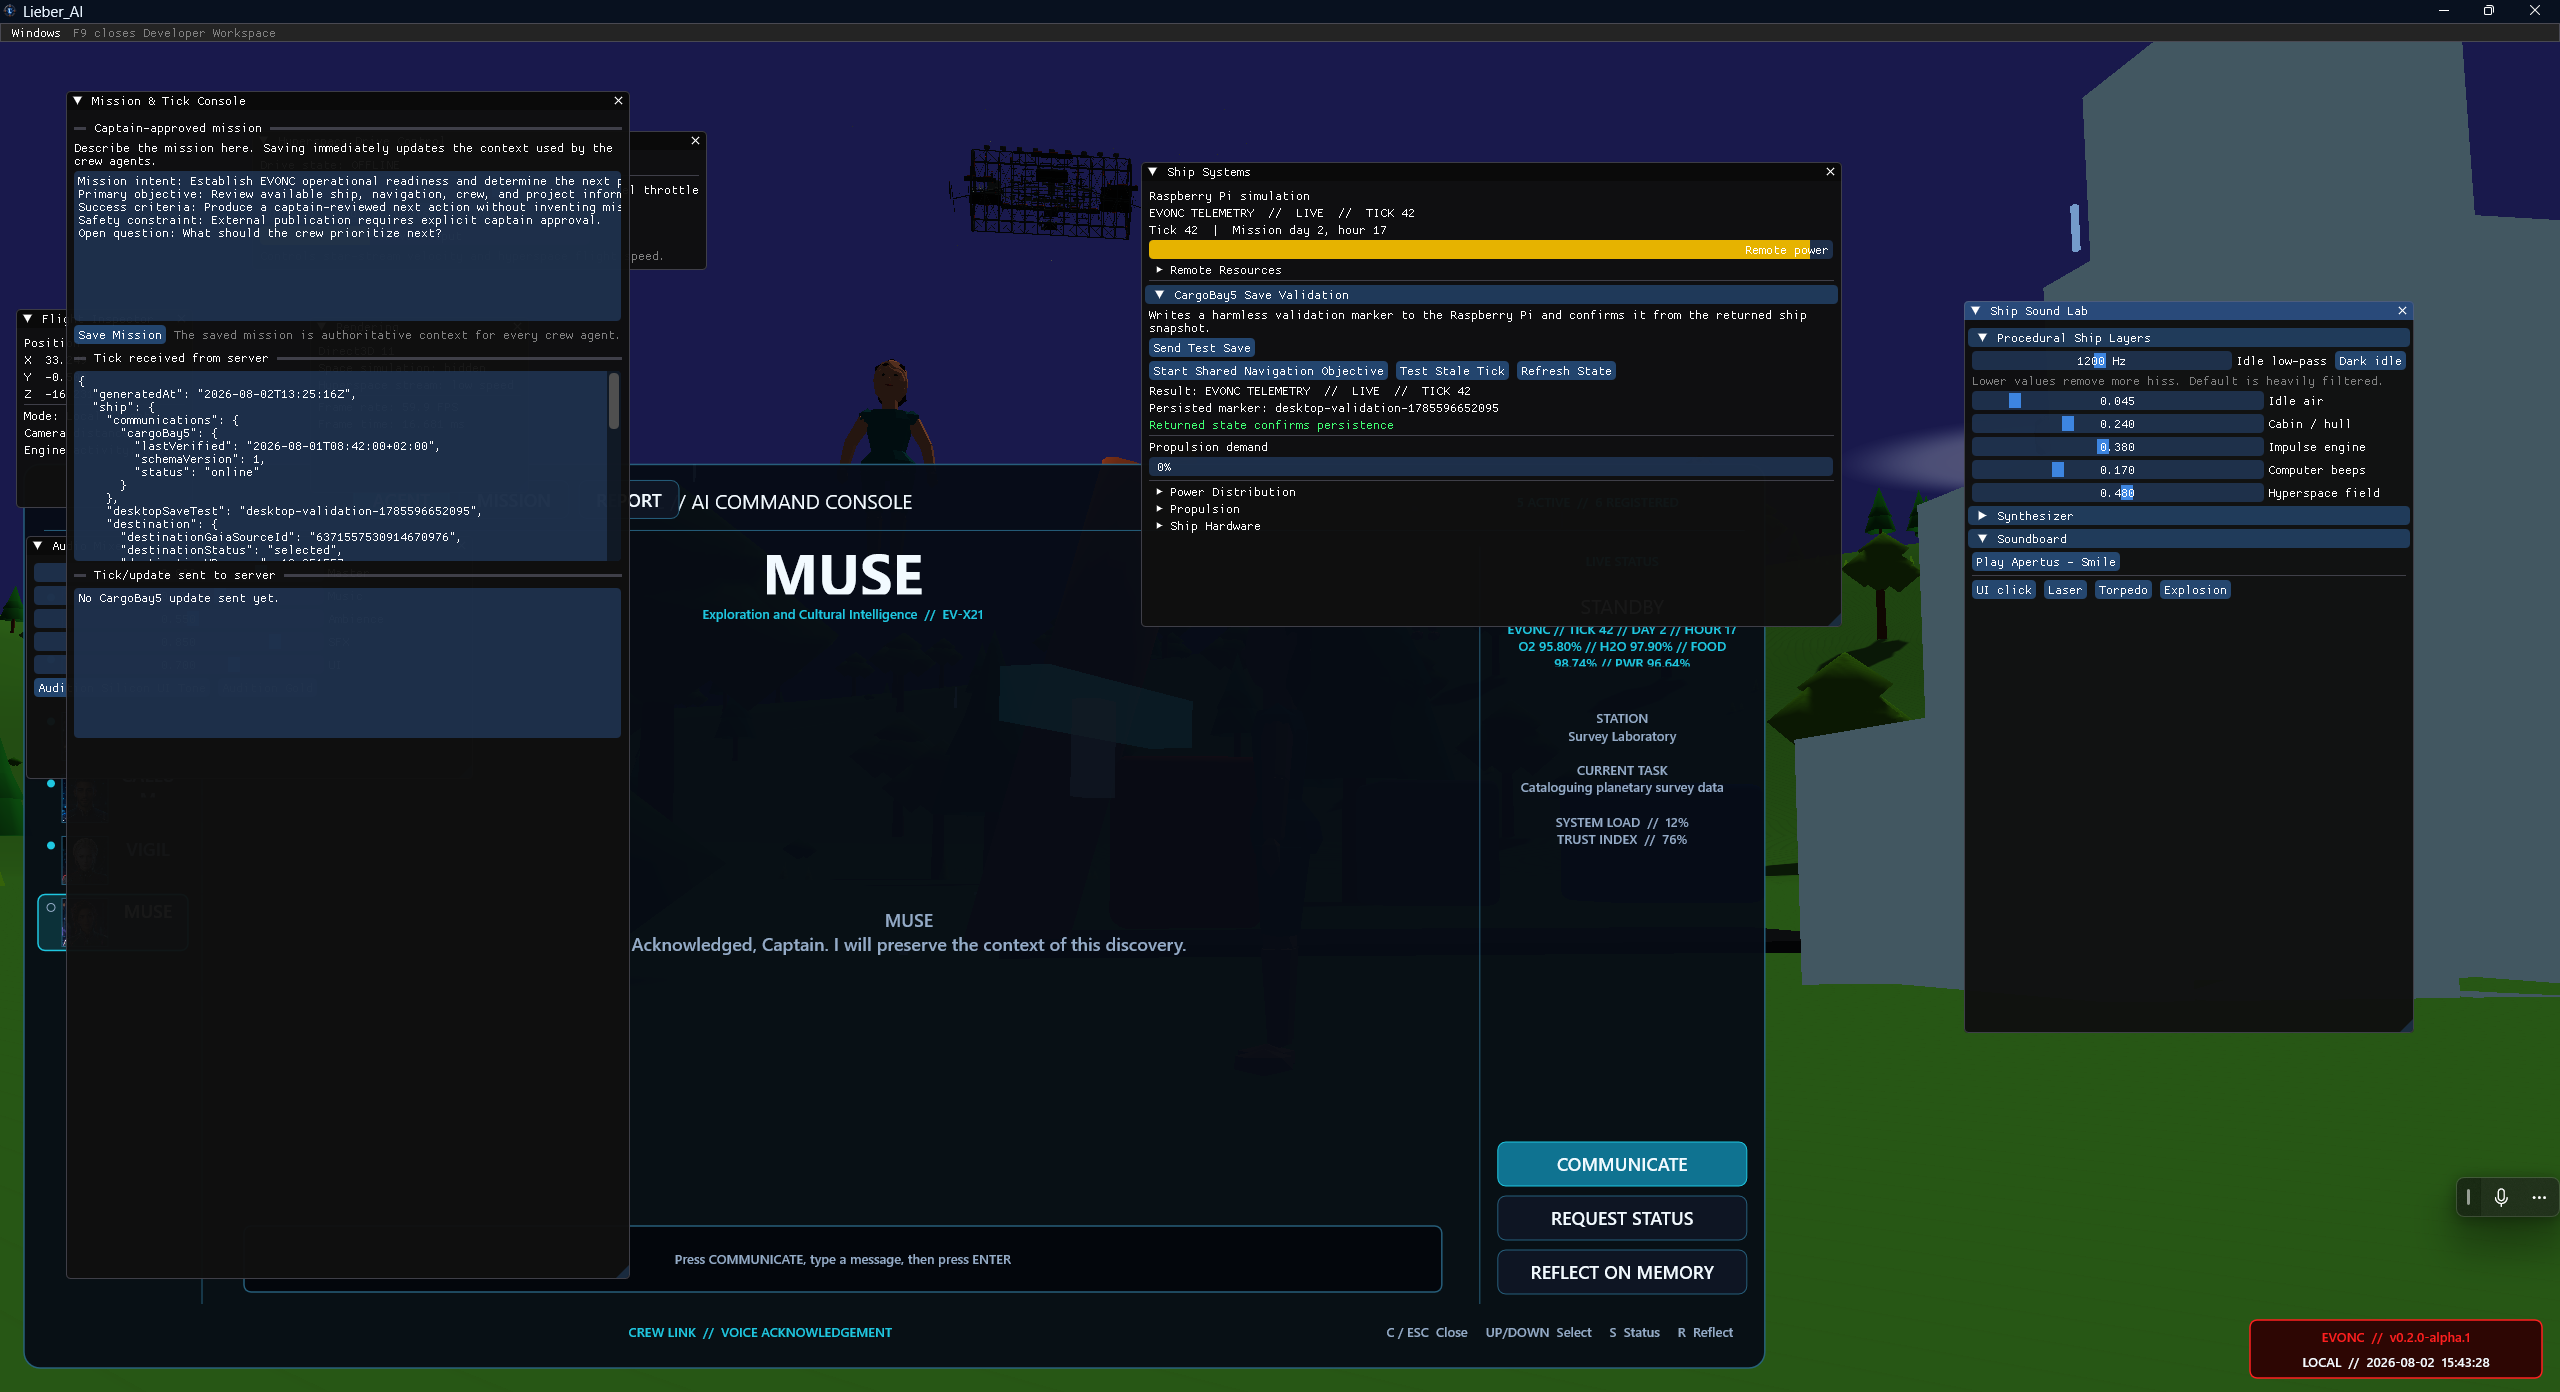Click the 'Returned state confirms persistence' message
Image resolution: width=2560 pixels, height=1392 pixels.
[x=1271, y=425]
